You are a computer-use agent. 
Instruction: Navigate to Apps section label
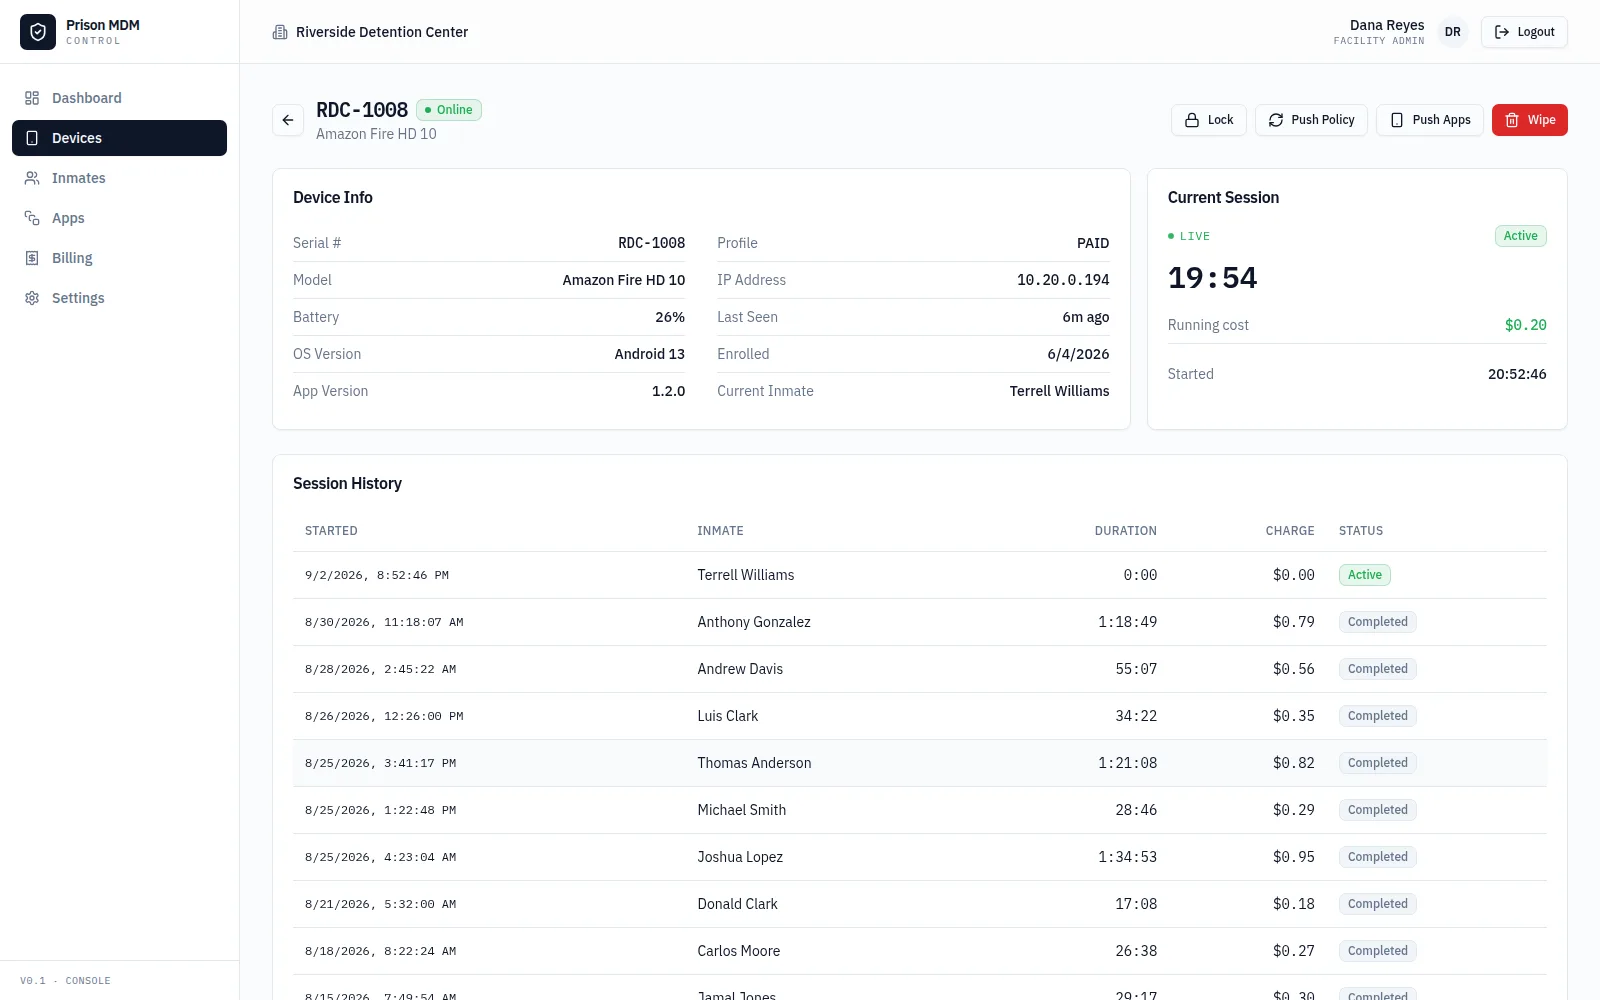[68, 218]
